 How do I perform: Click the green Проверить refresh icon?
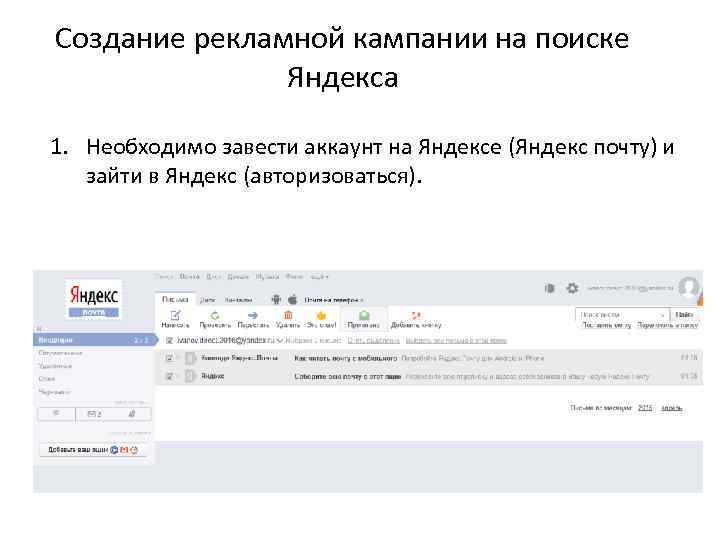click(x=215, y=315)
